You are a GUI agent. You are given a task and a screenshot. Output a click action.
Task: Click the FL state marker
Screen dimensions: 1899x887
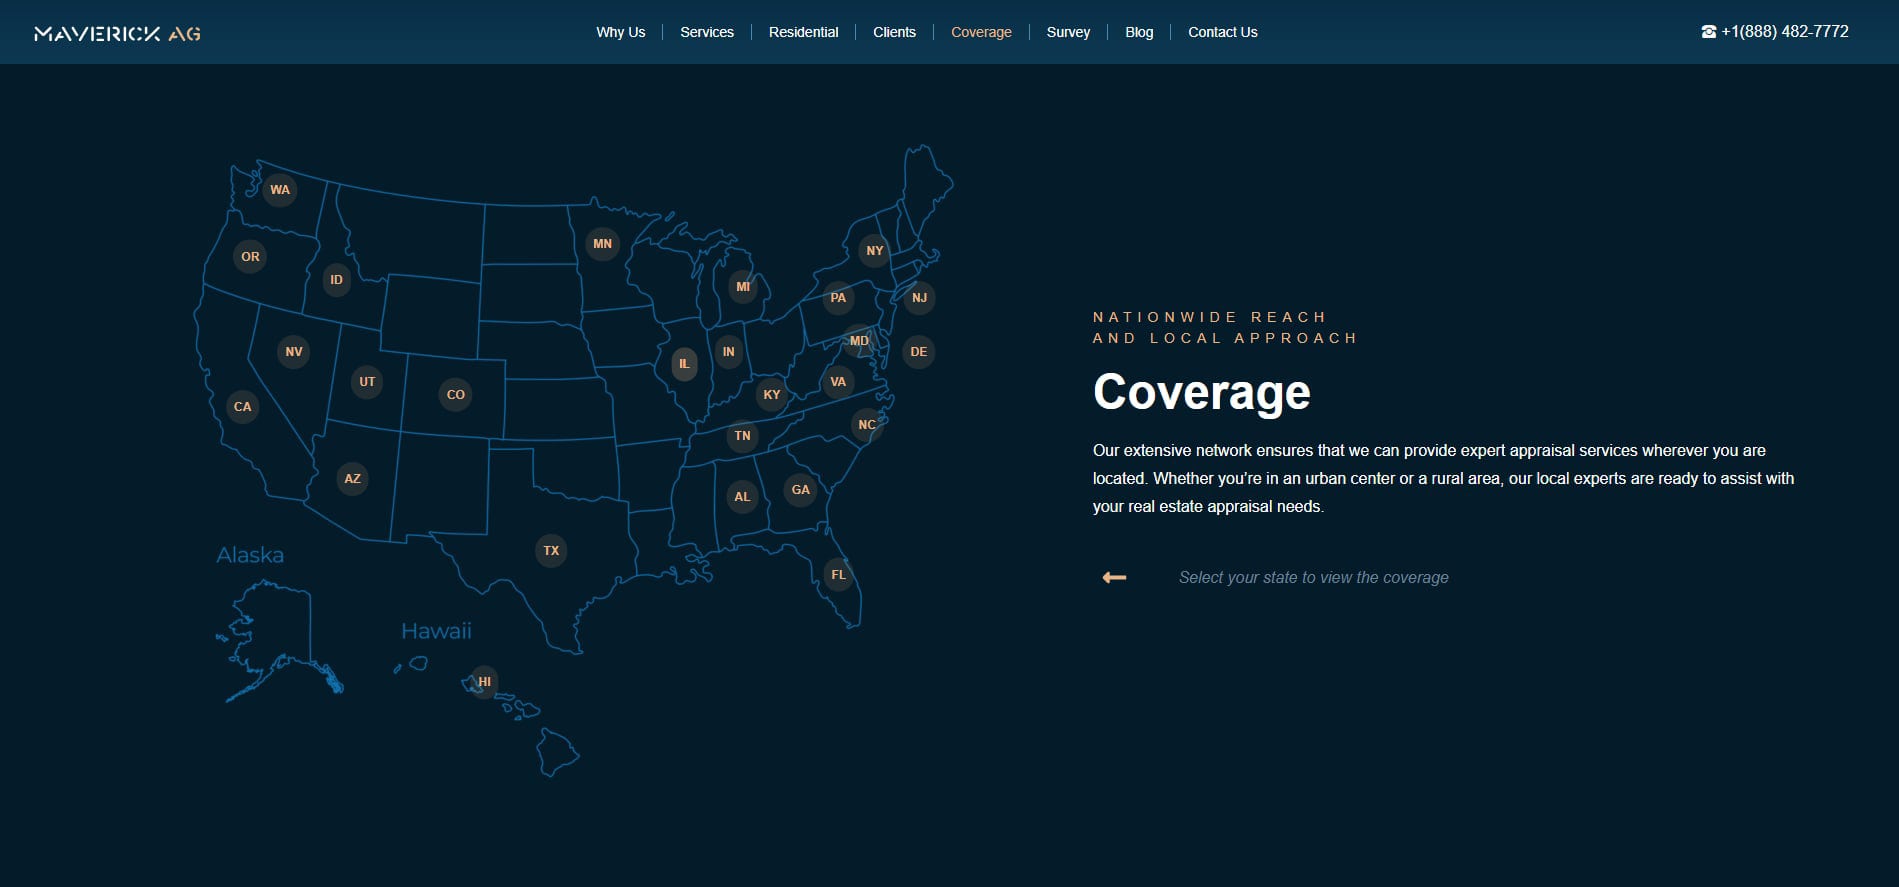(838, 575)
